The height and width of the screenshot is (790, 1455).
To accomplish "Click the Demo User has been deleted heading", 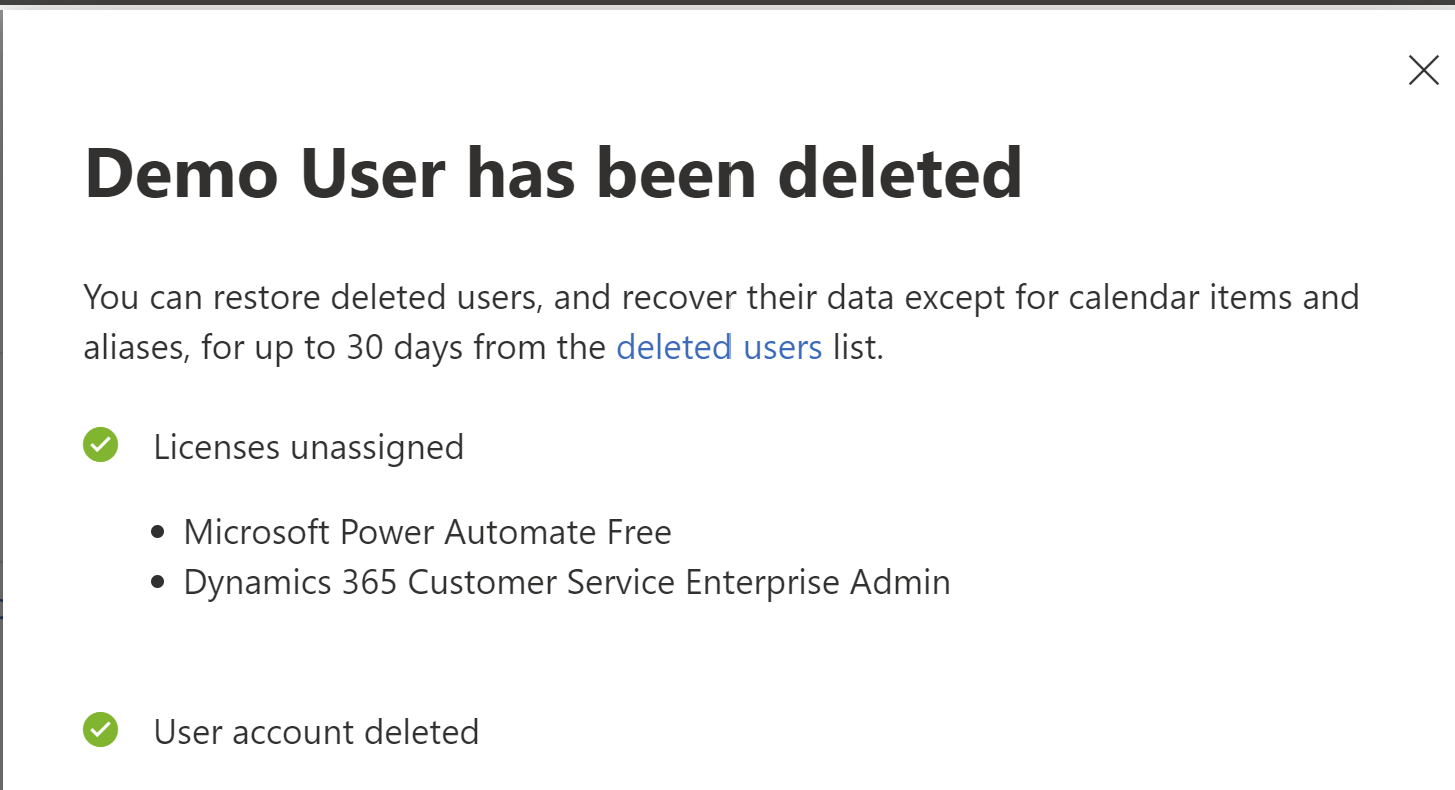I will pos(554,172).
